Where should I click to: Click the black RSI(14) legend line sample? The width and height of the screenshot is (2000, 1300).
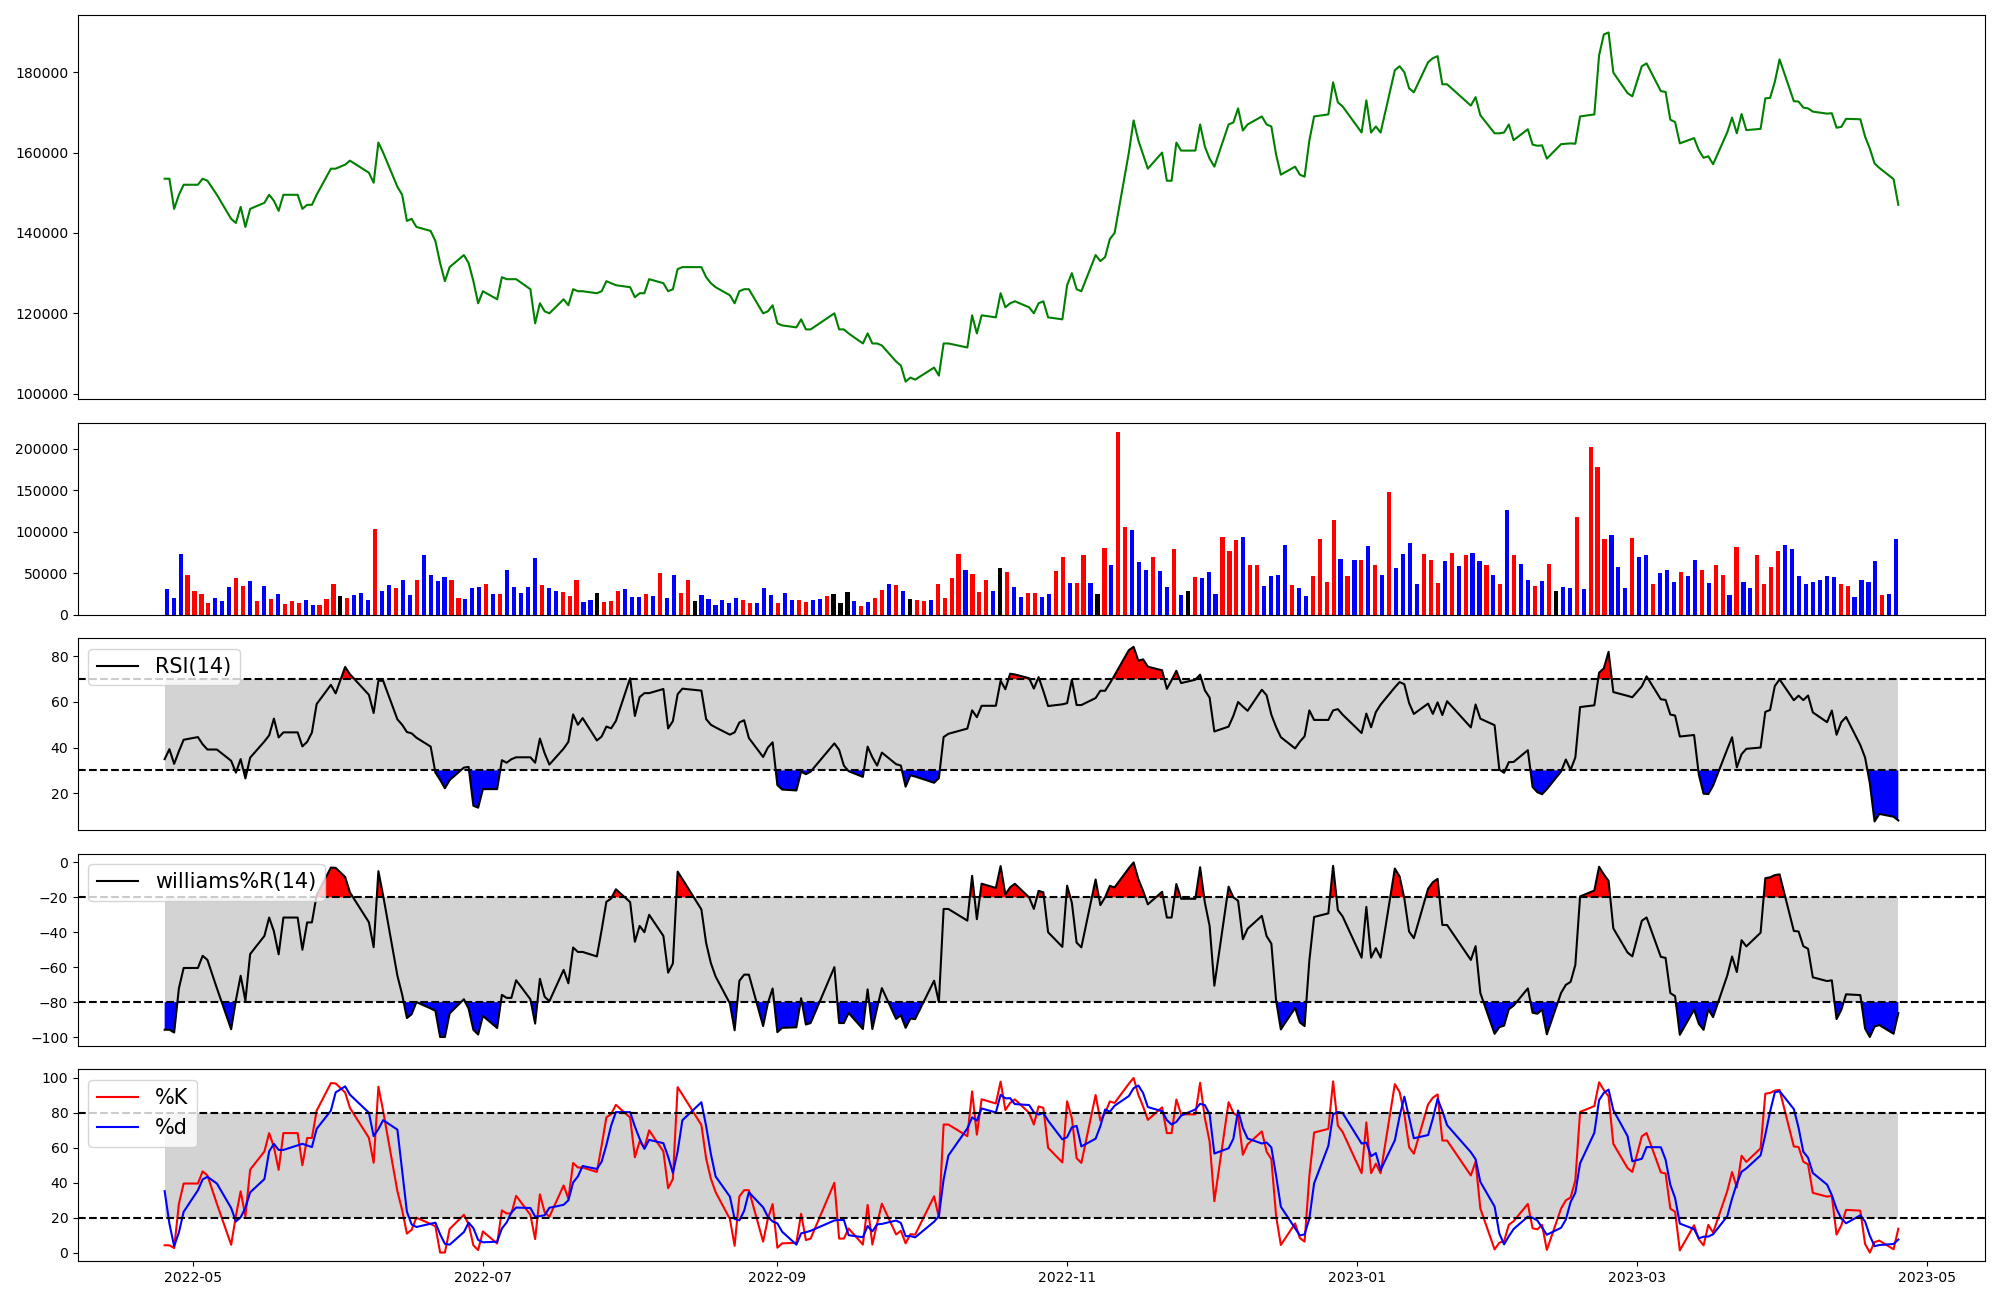click(x=116, y=666)
